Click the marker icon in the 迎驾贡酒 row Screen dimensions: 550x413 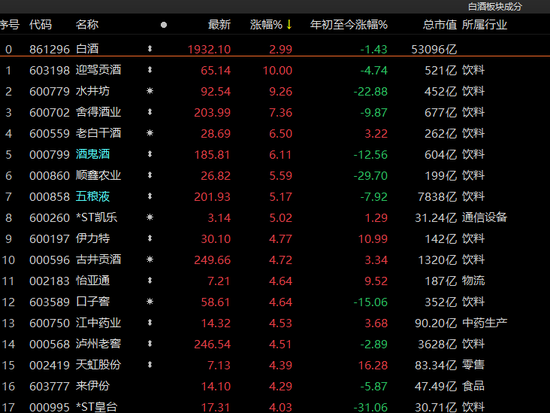(x=150, y=70)
